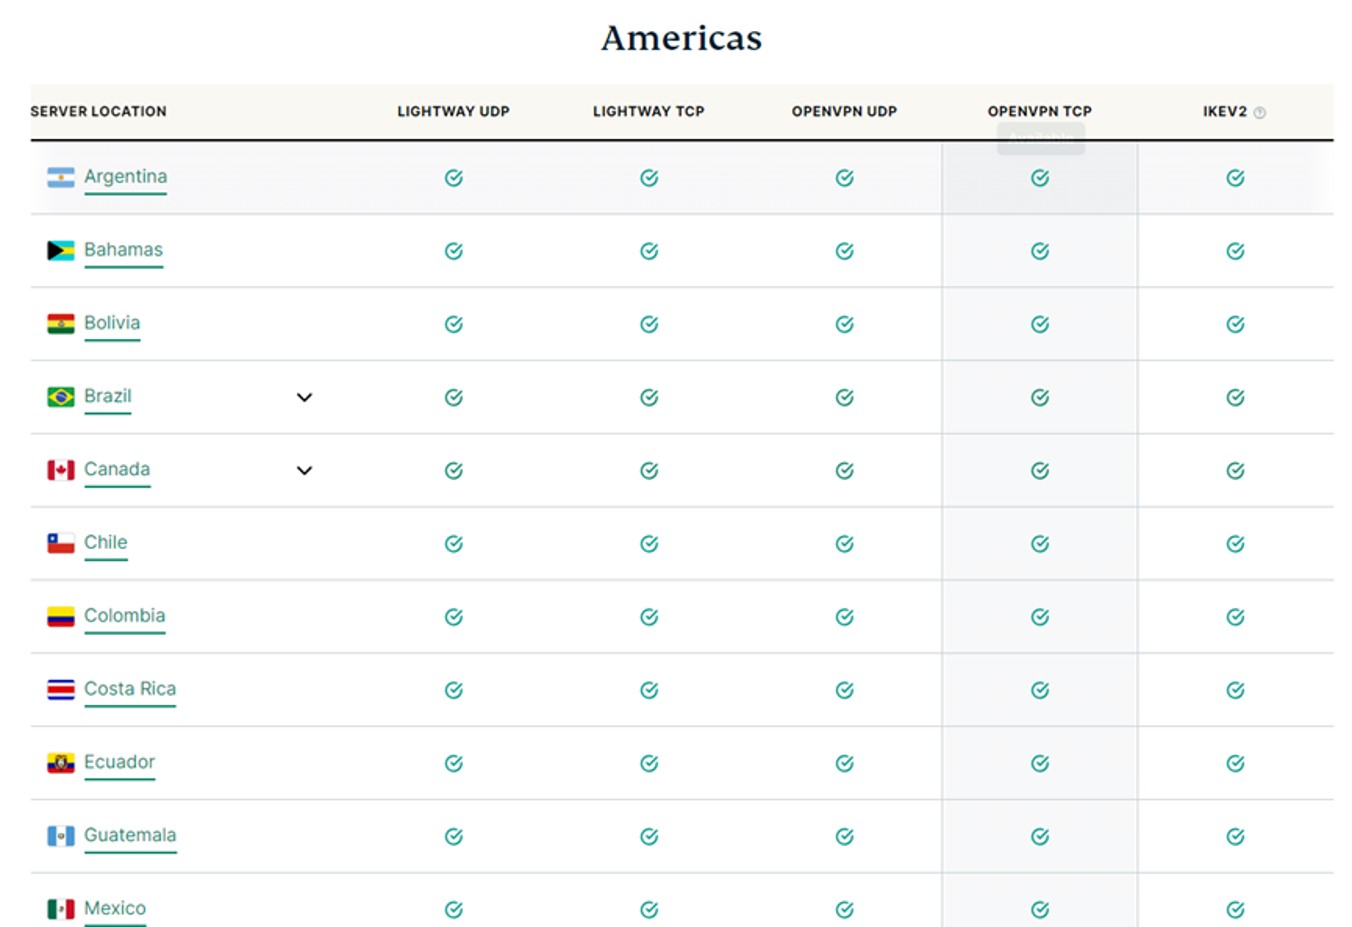The width and height of the screenshot is (1352, 927).
Task: Select the Lightway TCP checkmark for Colombia
Action: pos(648,616)
